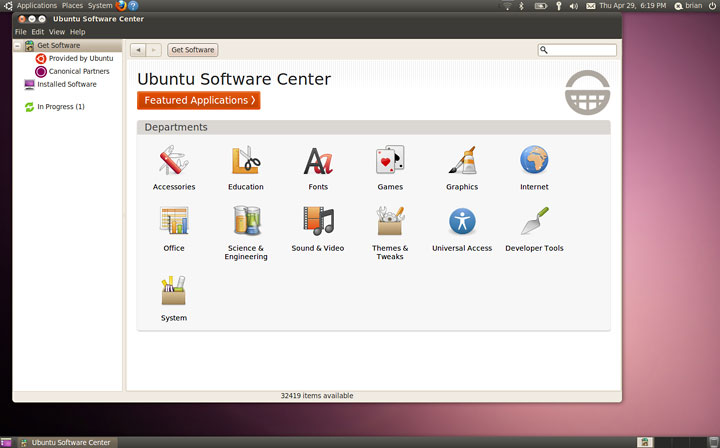Click the Departments section header
Viewport: 720px width, 448px height.
(x=373, y=127)
